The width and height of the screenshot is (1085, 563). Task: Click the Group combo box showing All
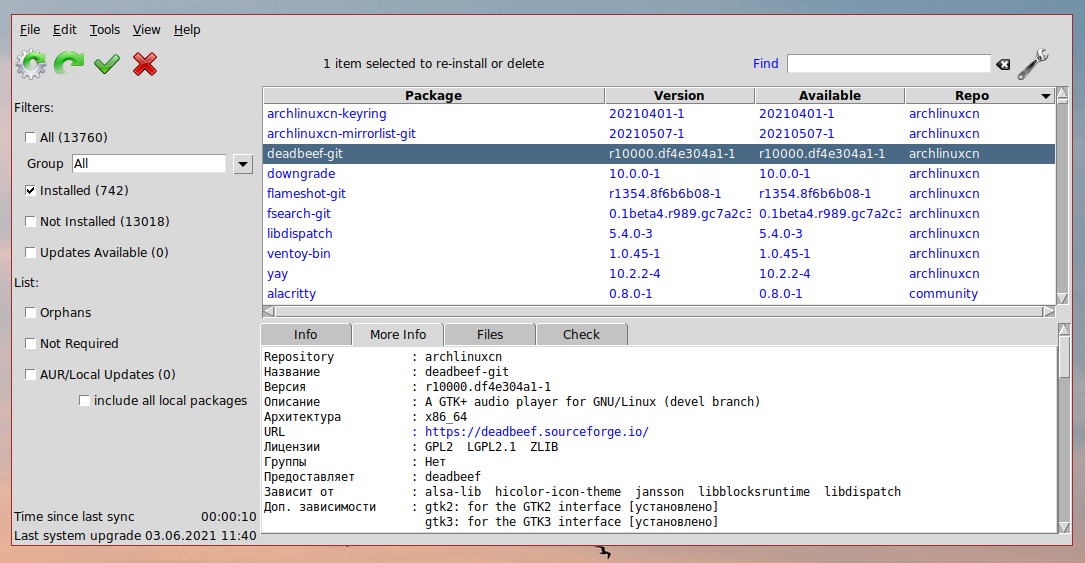pyautogui.click(x=149, y=163)
